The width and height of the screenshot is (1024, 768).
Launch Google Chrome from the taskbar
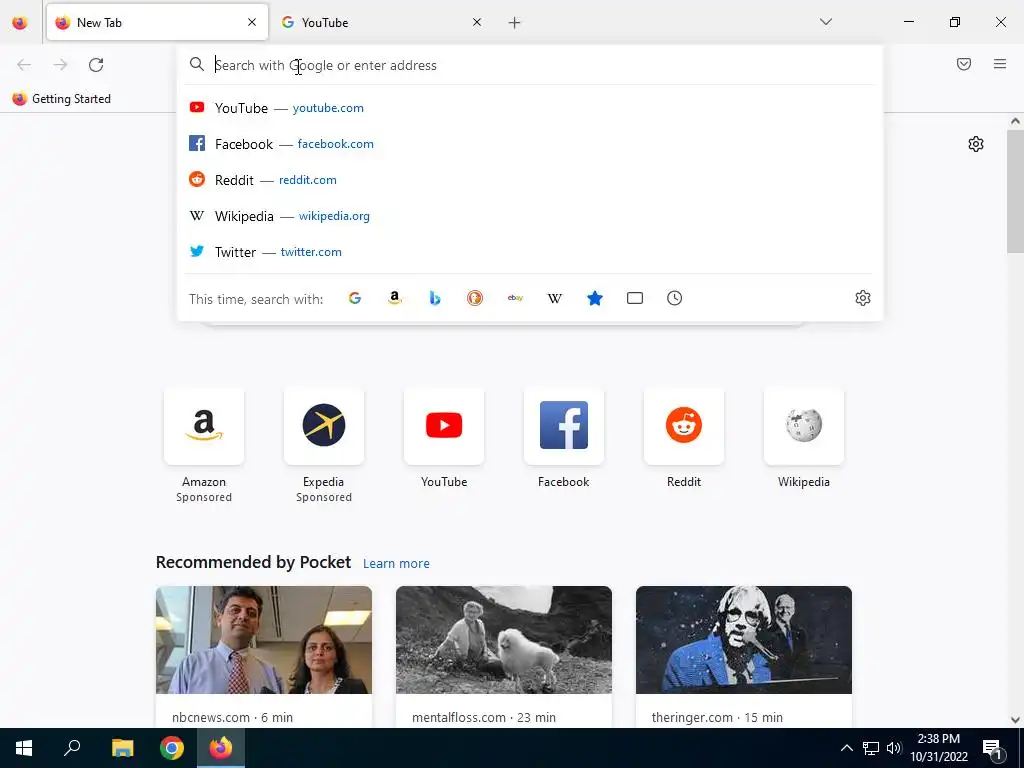(172, 748)
